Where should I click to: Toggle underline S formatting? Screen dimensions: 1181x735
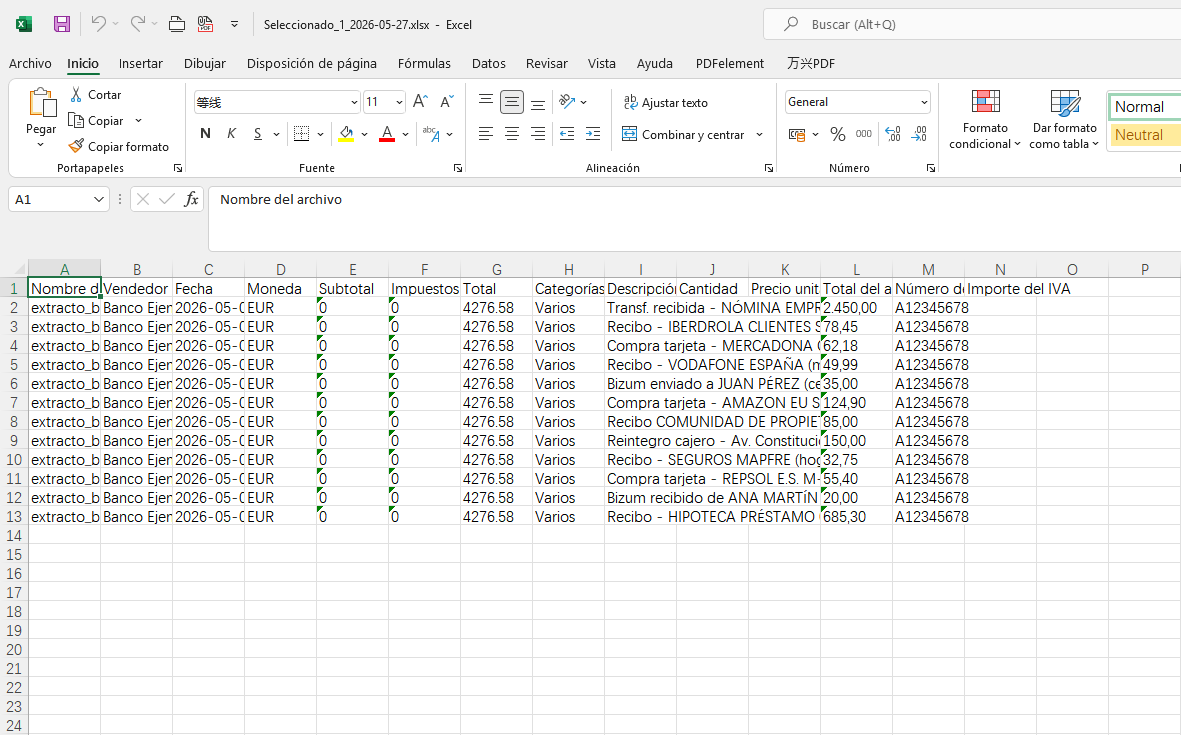(258, 134)
